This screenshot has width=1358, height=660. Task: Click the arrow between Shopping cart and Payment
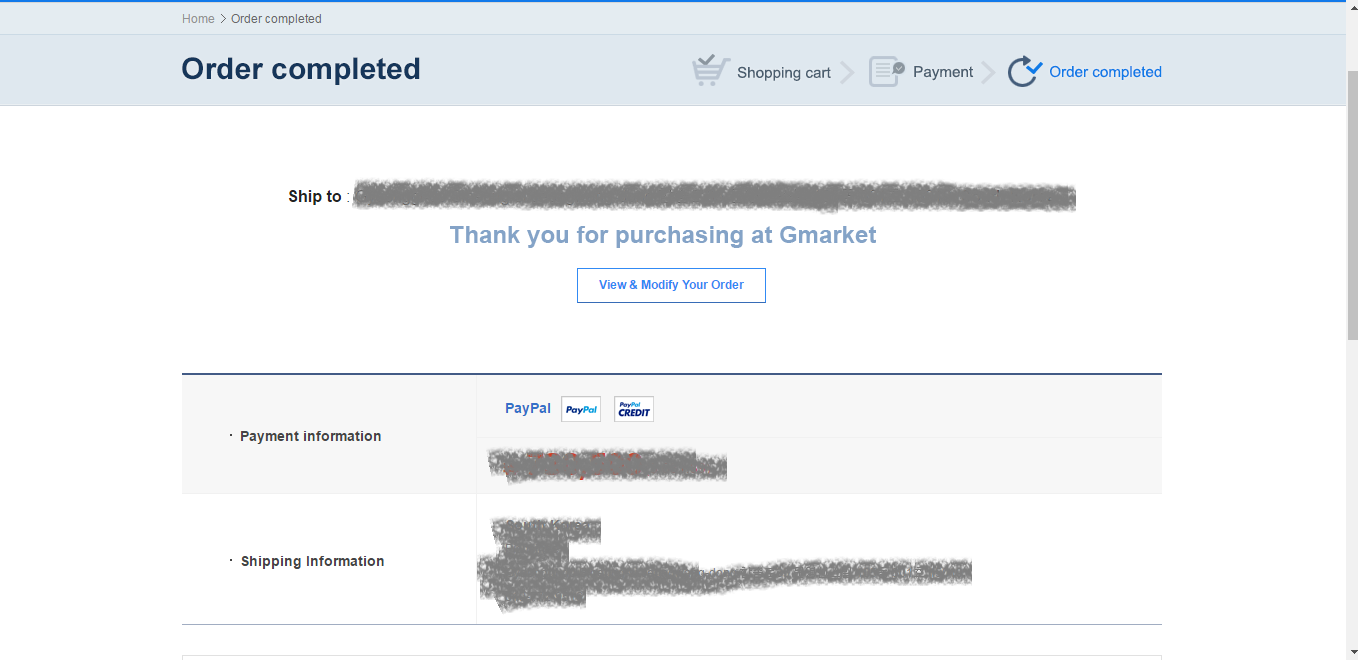click(x=848, y=72)
